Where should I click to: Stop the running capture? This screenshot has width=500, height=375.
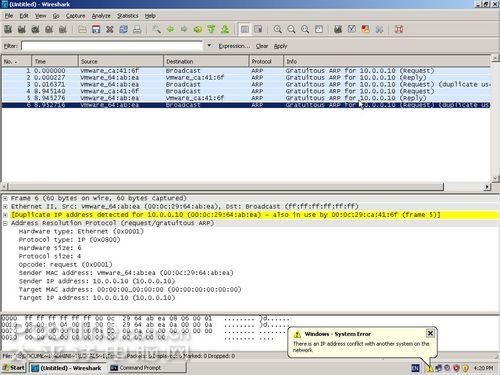tap(49, 29)
